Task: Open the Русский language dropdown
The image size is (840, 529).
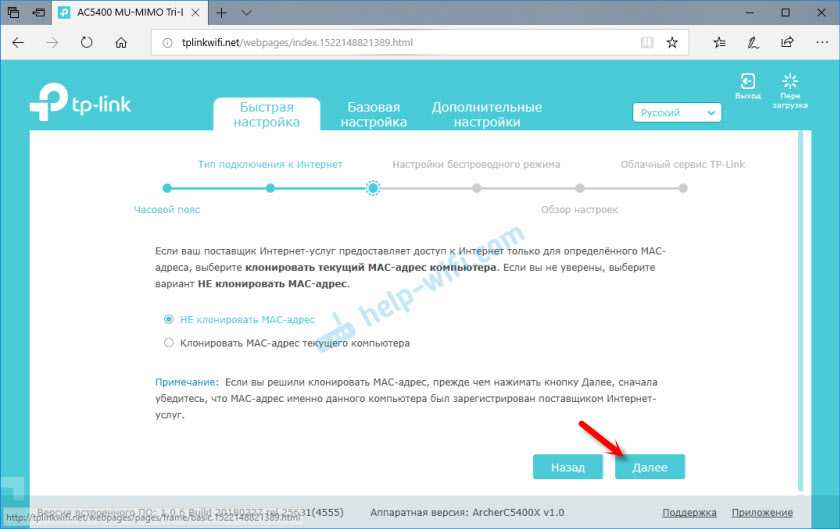Action: [677, 114]
